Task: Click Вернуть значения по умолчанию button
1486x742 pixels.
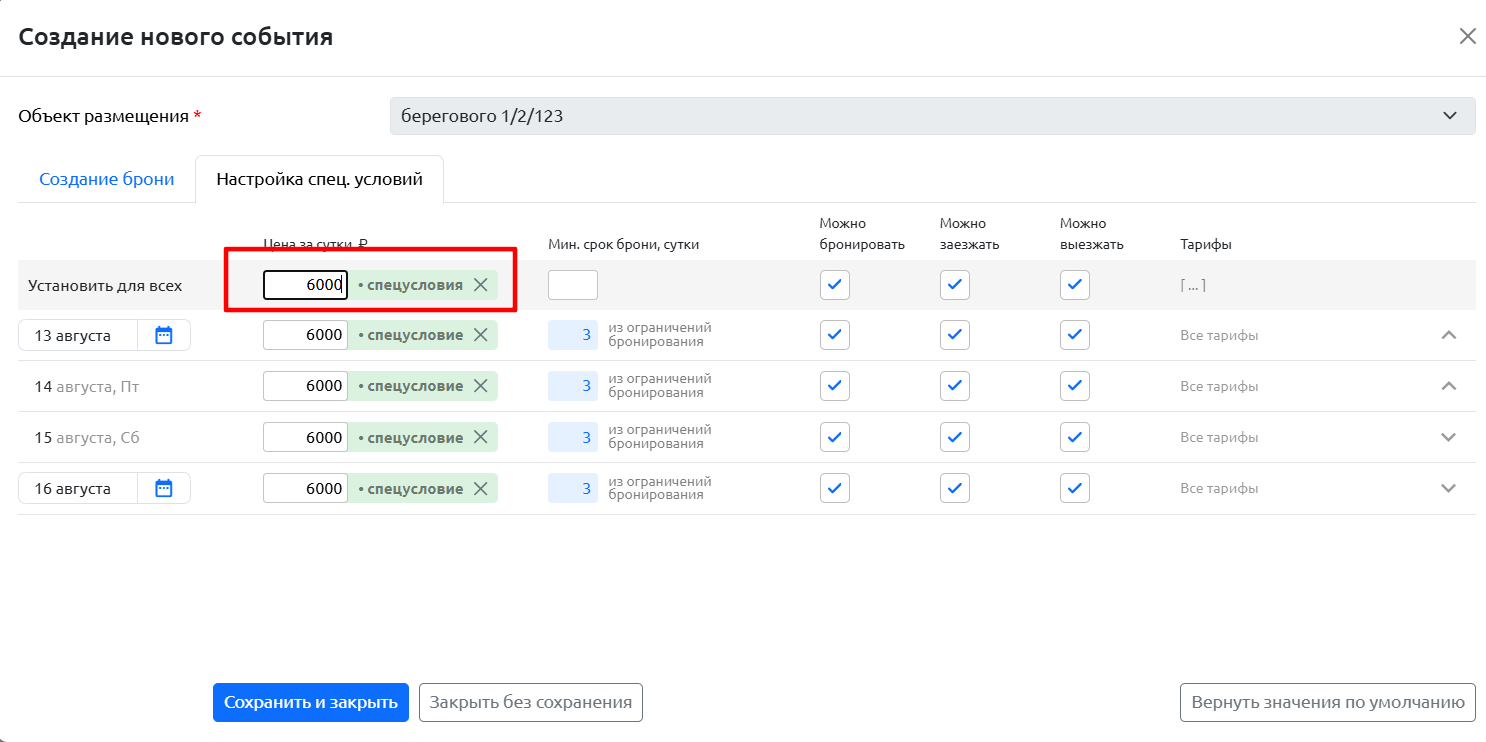Action: click(x=1328, y=702)
